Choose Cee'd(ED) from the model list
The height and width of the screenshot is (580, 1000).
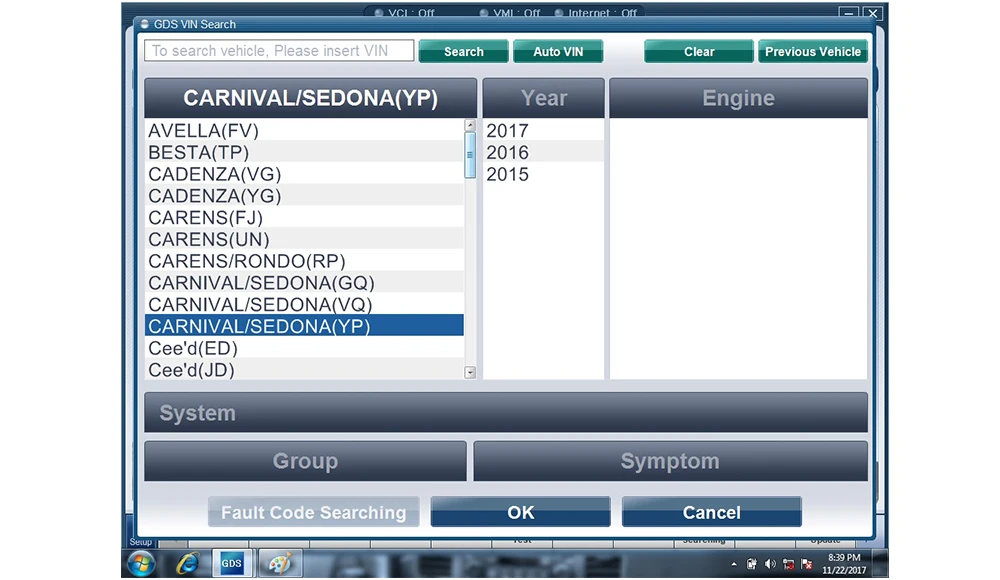[x=304, y=347]
